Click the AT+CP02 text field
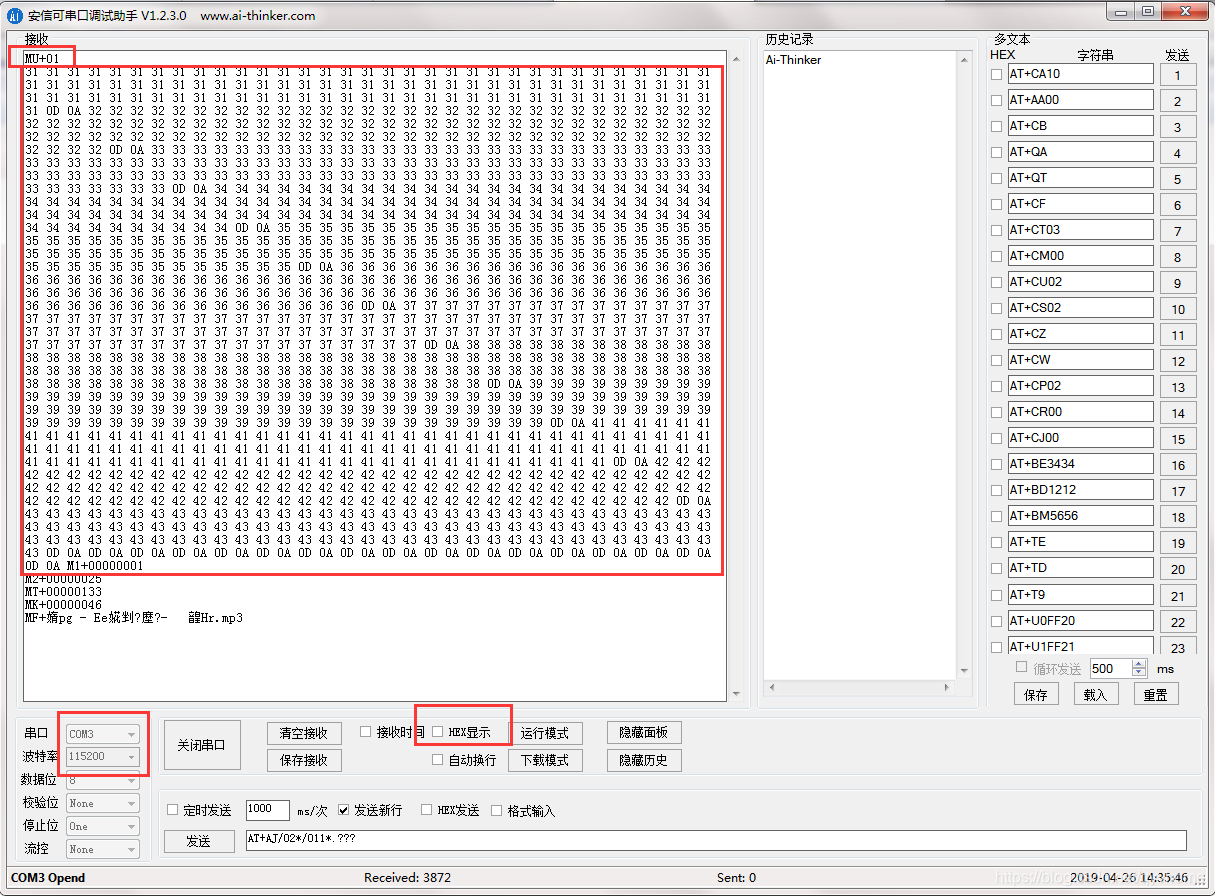The width and height of the screenshot is (1215, 896). [1080, 386]
